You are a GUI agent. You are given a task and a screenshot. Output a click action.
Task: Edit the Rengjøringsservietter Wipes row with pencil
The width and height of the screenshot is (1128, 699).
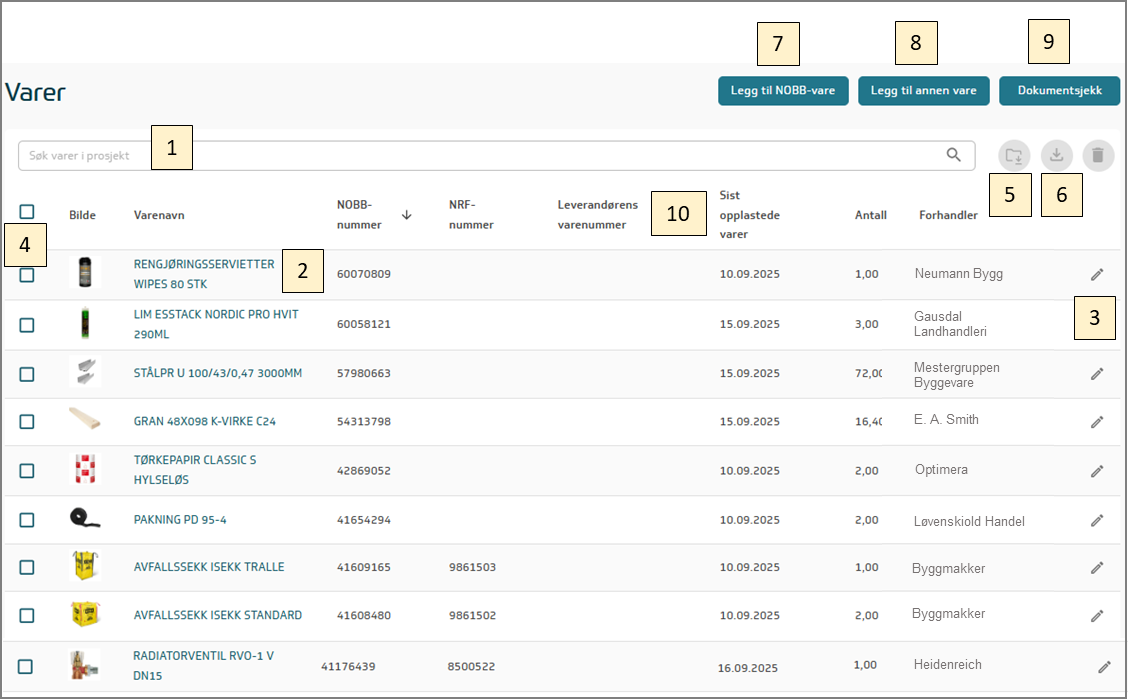[1097, 274]
